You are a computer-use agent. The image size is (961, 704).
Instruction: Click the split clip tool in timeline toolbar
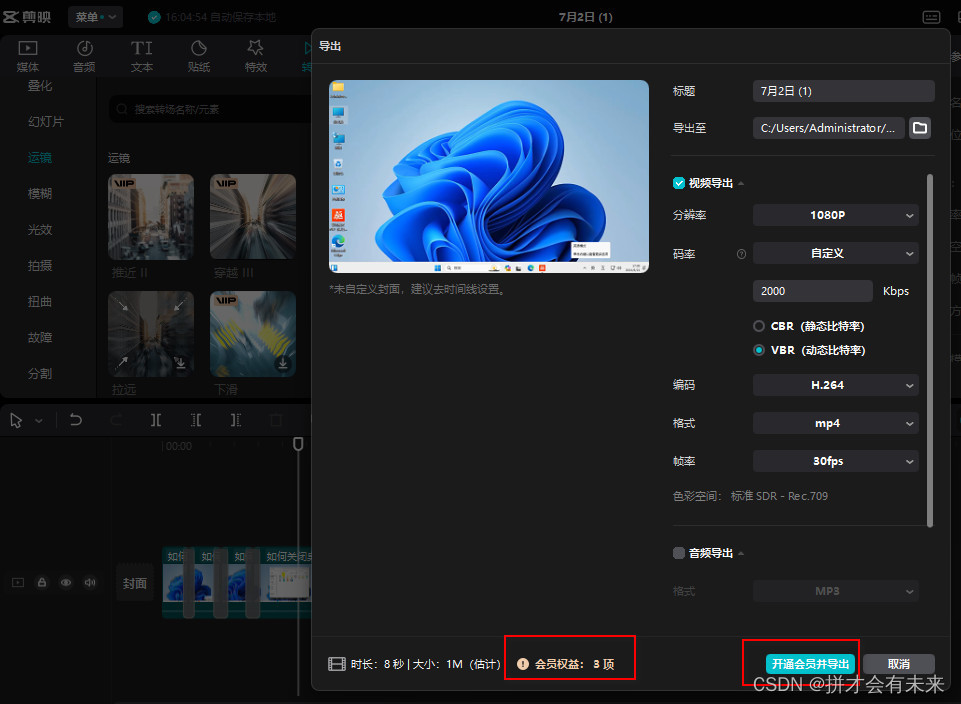coord(156,420)
